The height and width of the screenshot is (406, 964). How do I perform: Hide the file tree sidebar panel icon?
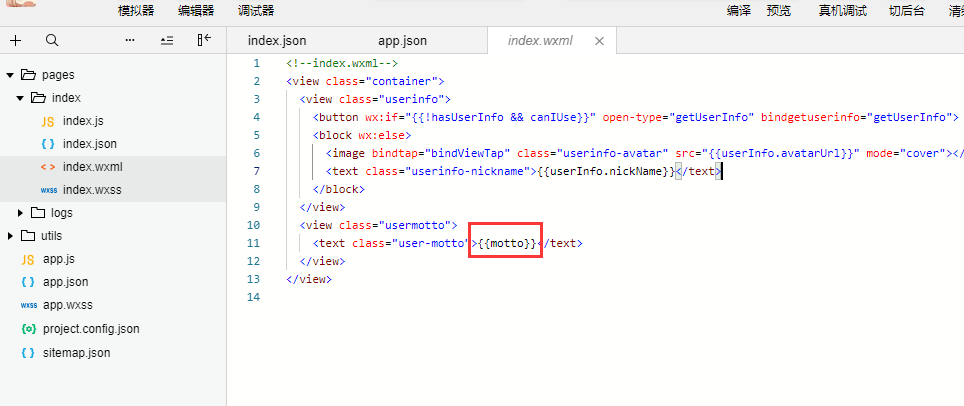pyautogui.click(x=204, y=41)
